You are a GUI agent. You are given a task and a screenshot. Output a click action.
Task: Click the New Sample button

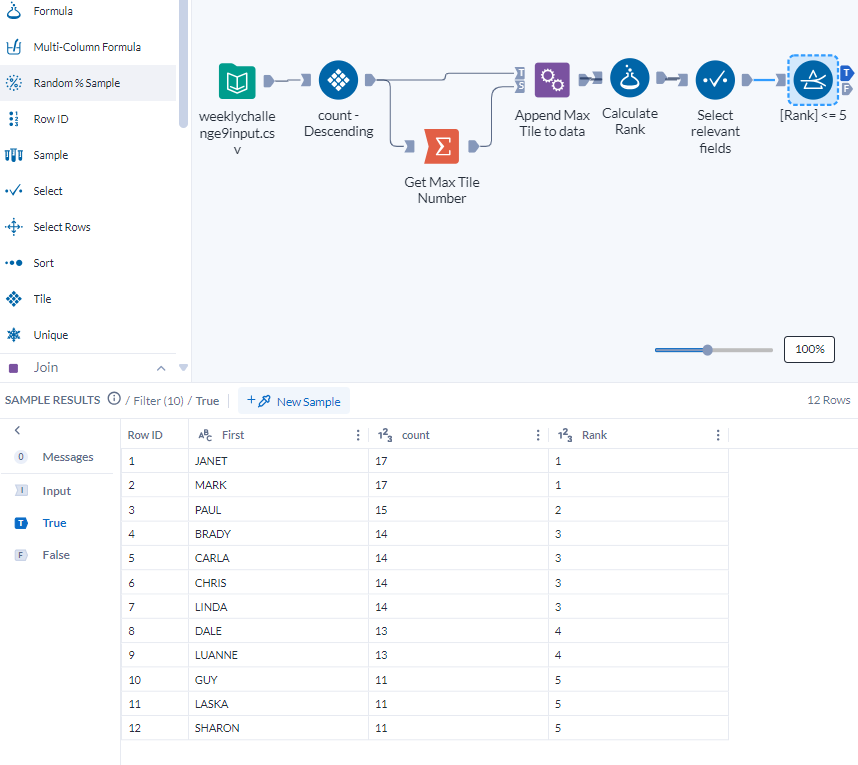click(294, 400)
